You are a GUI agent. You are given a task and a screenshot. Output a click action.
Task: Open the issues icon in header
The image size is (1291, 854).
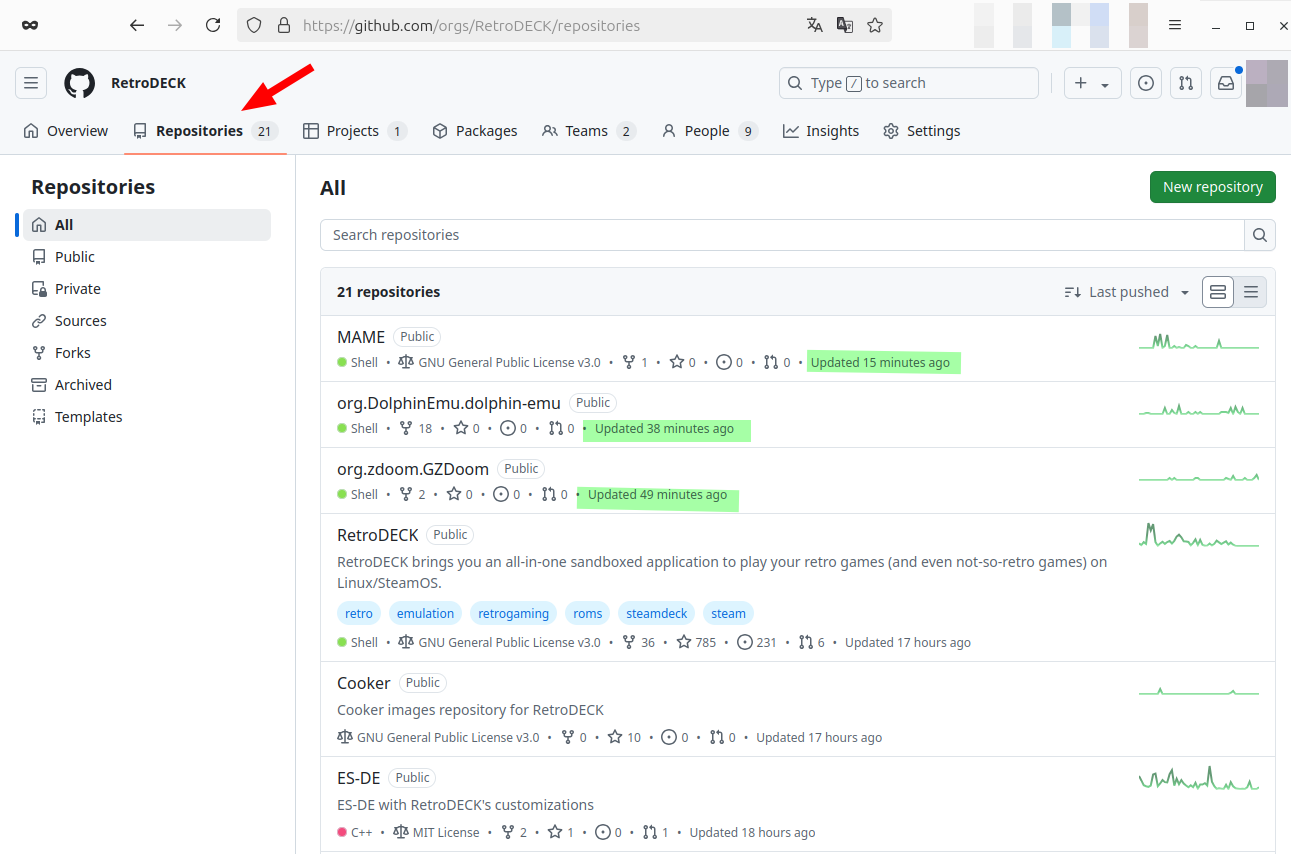tap(1146, 83)
